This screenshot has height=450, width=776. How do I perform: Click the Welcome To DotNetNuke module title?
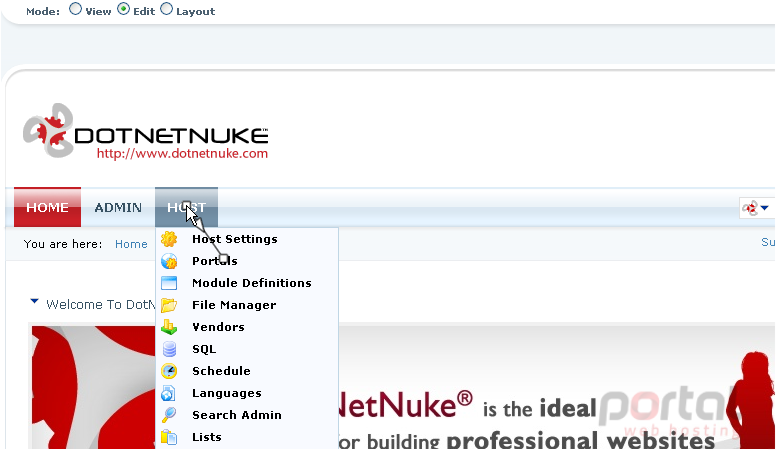100,304
